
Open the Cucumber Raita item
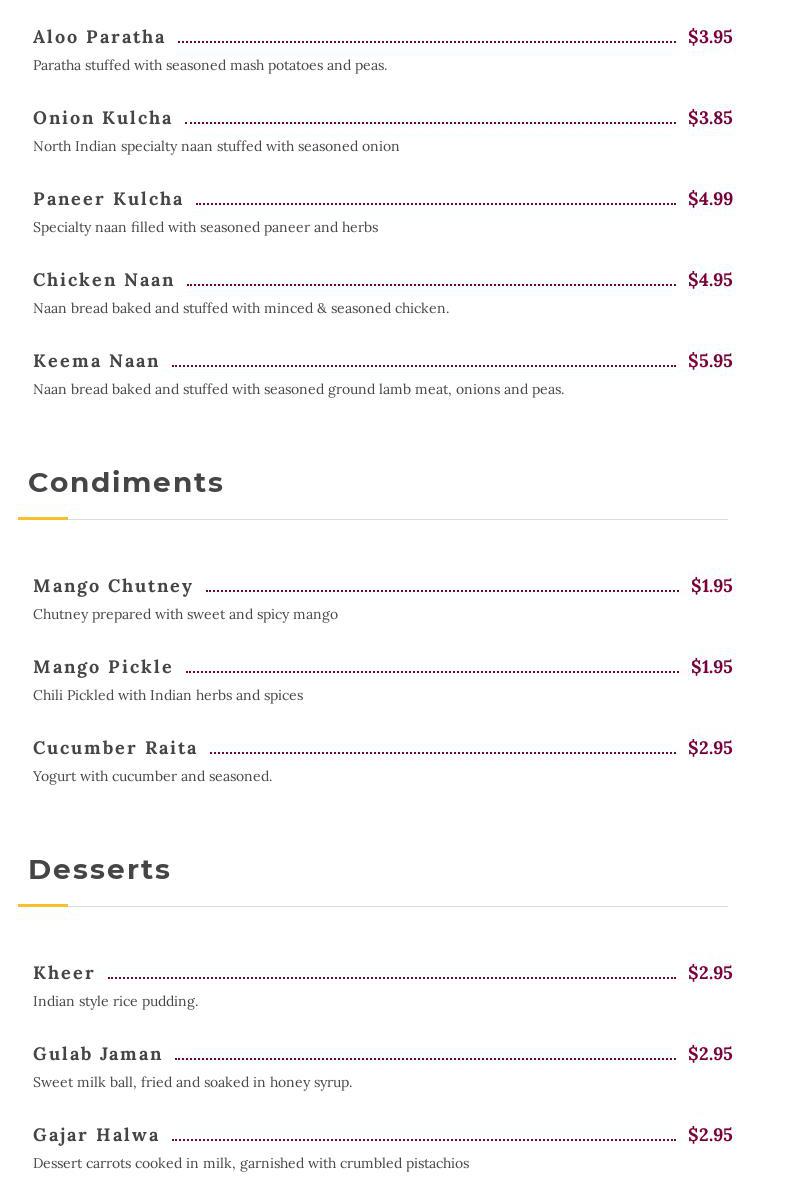point(115,748)
